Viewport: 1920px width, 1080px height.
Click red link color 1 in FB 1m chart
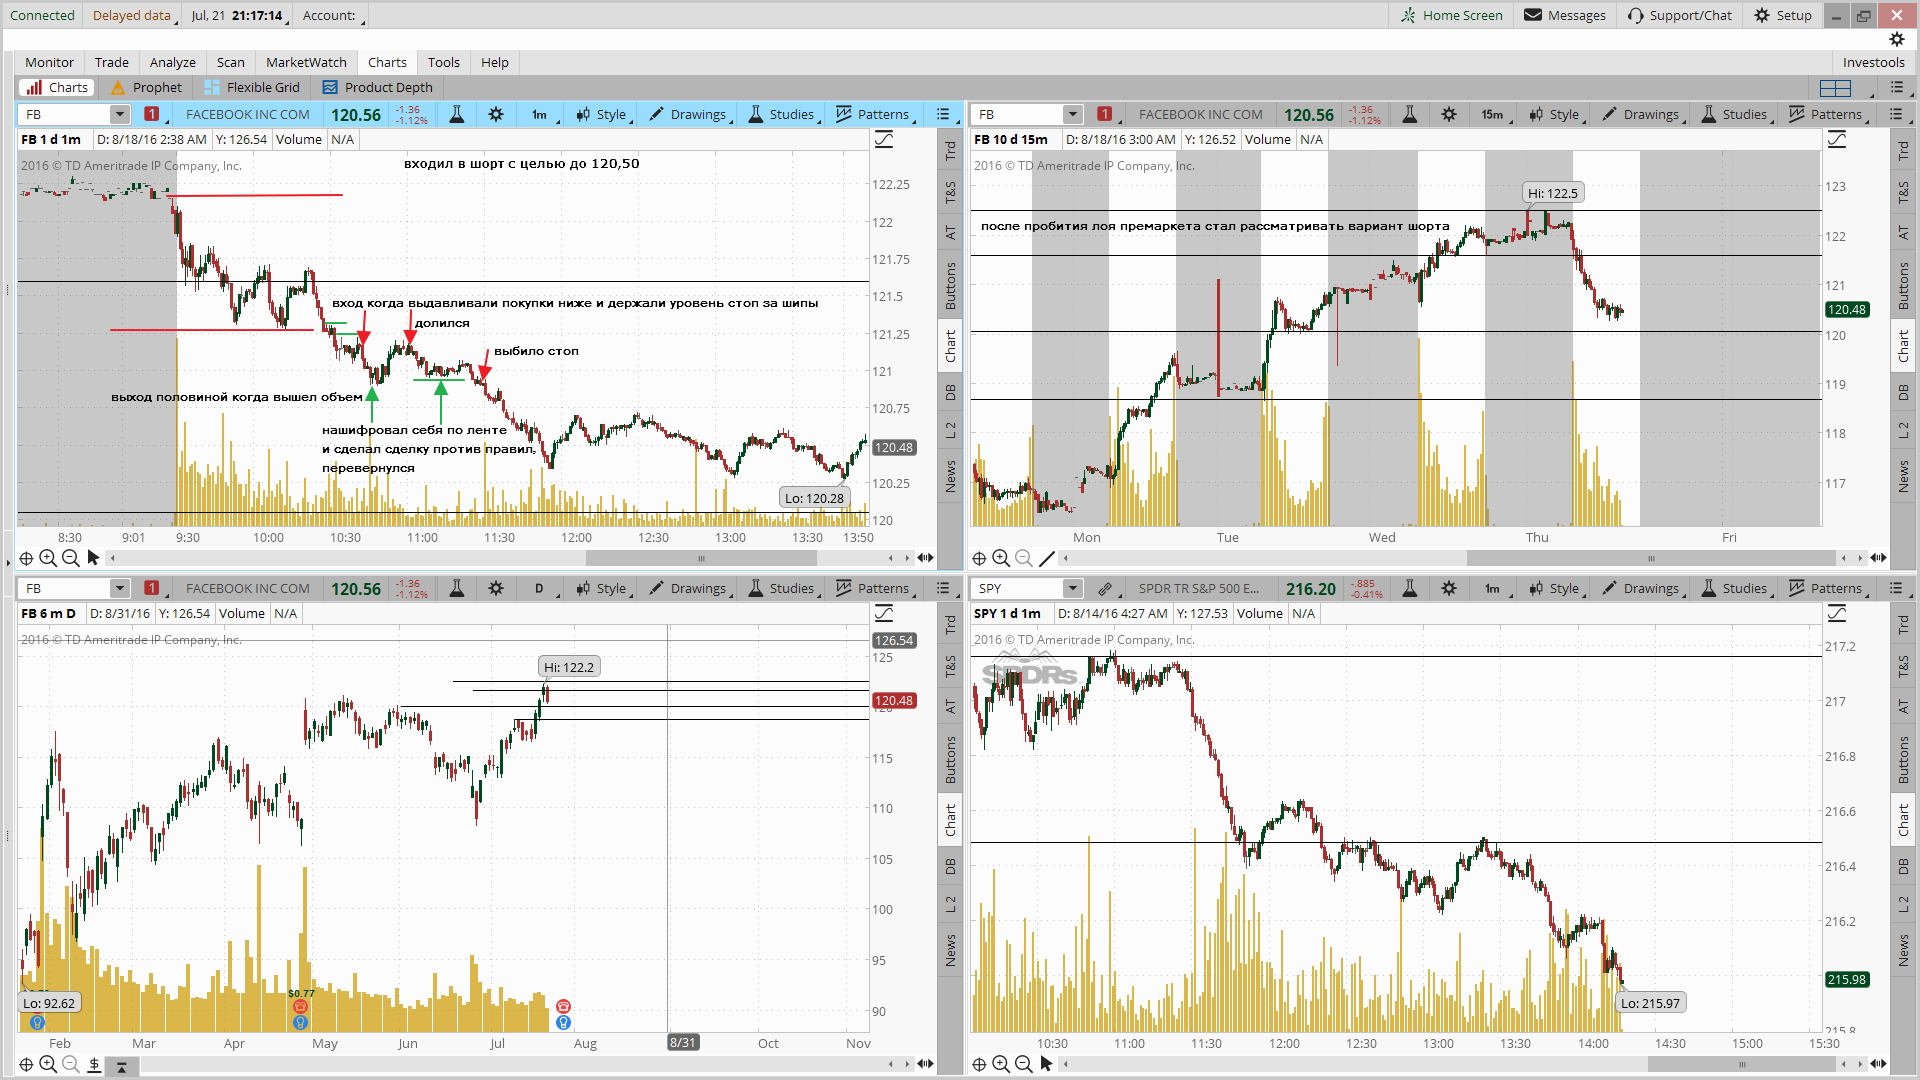(x=151, y=114)
